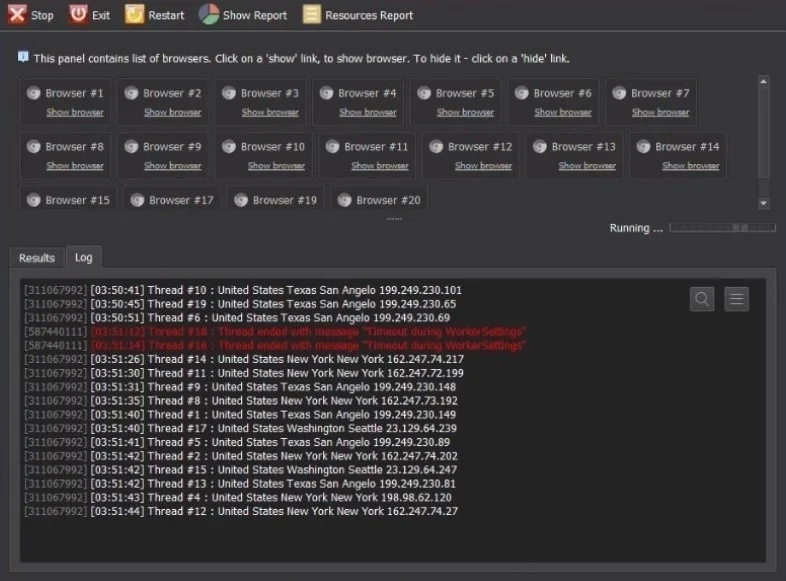
Task: Click the Browser #8 chrome icon
Action: pos(34,146)
